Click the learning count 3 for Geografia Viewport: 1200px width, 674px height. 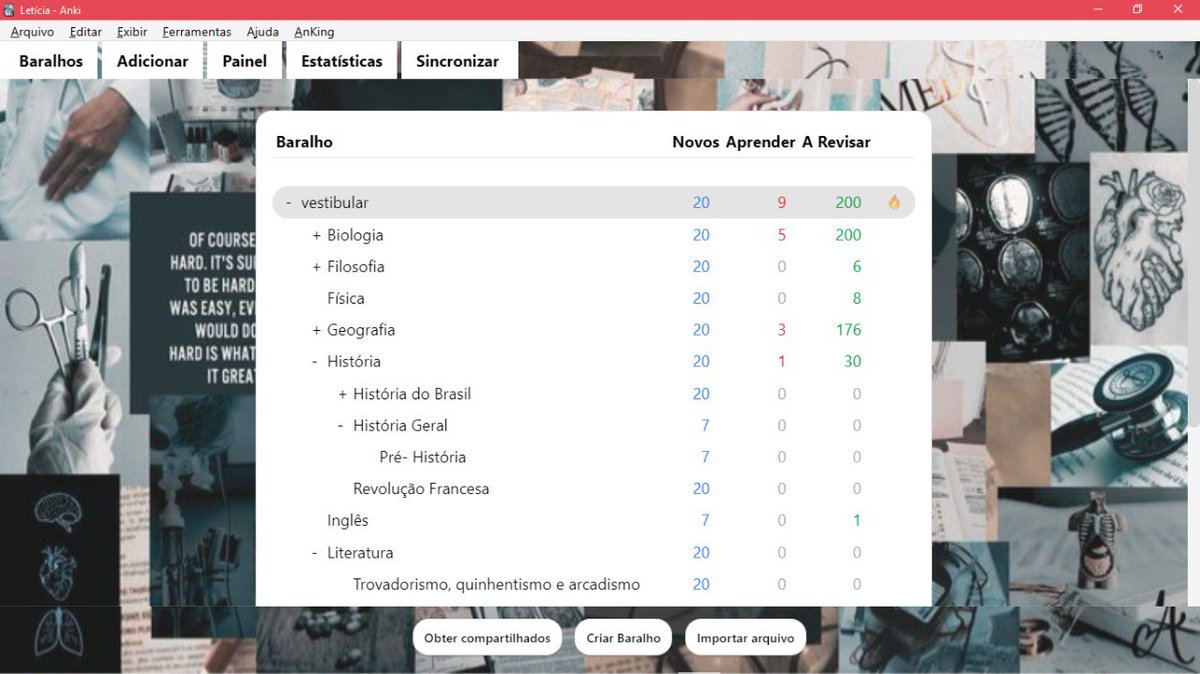tap(782, 330)
